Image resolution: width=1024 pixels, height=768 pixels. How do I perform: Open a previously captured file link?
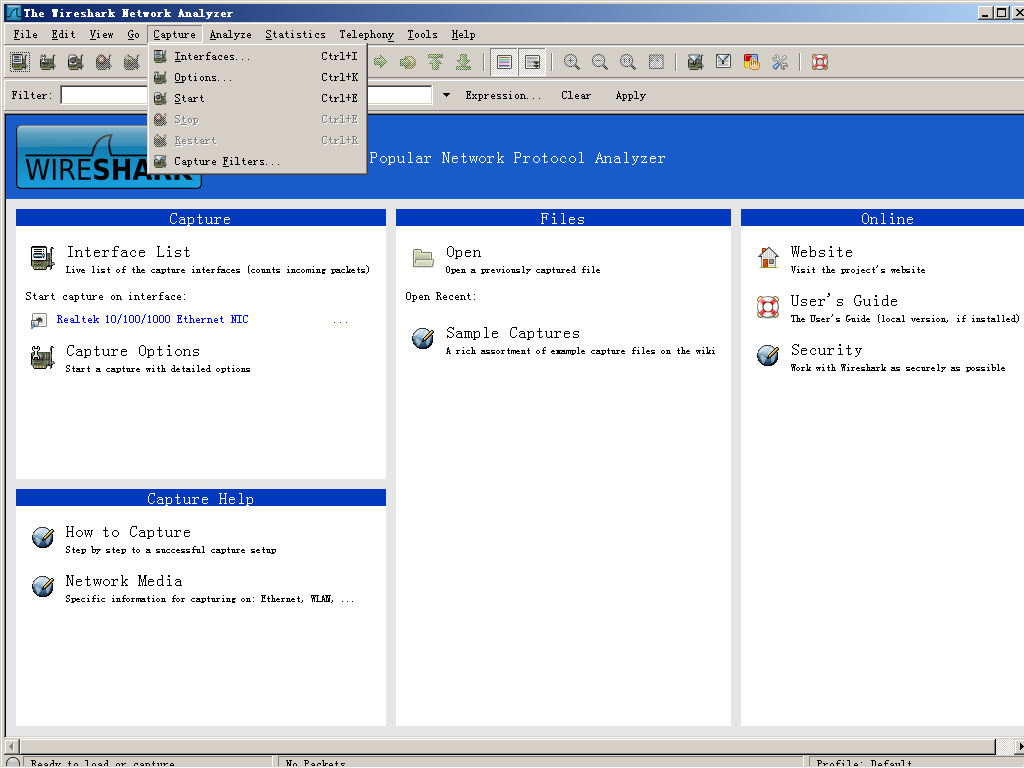click(522, 270)
